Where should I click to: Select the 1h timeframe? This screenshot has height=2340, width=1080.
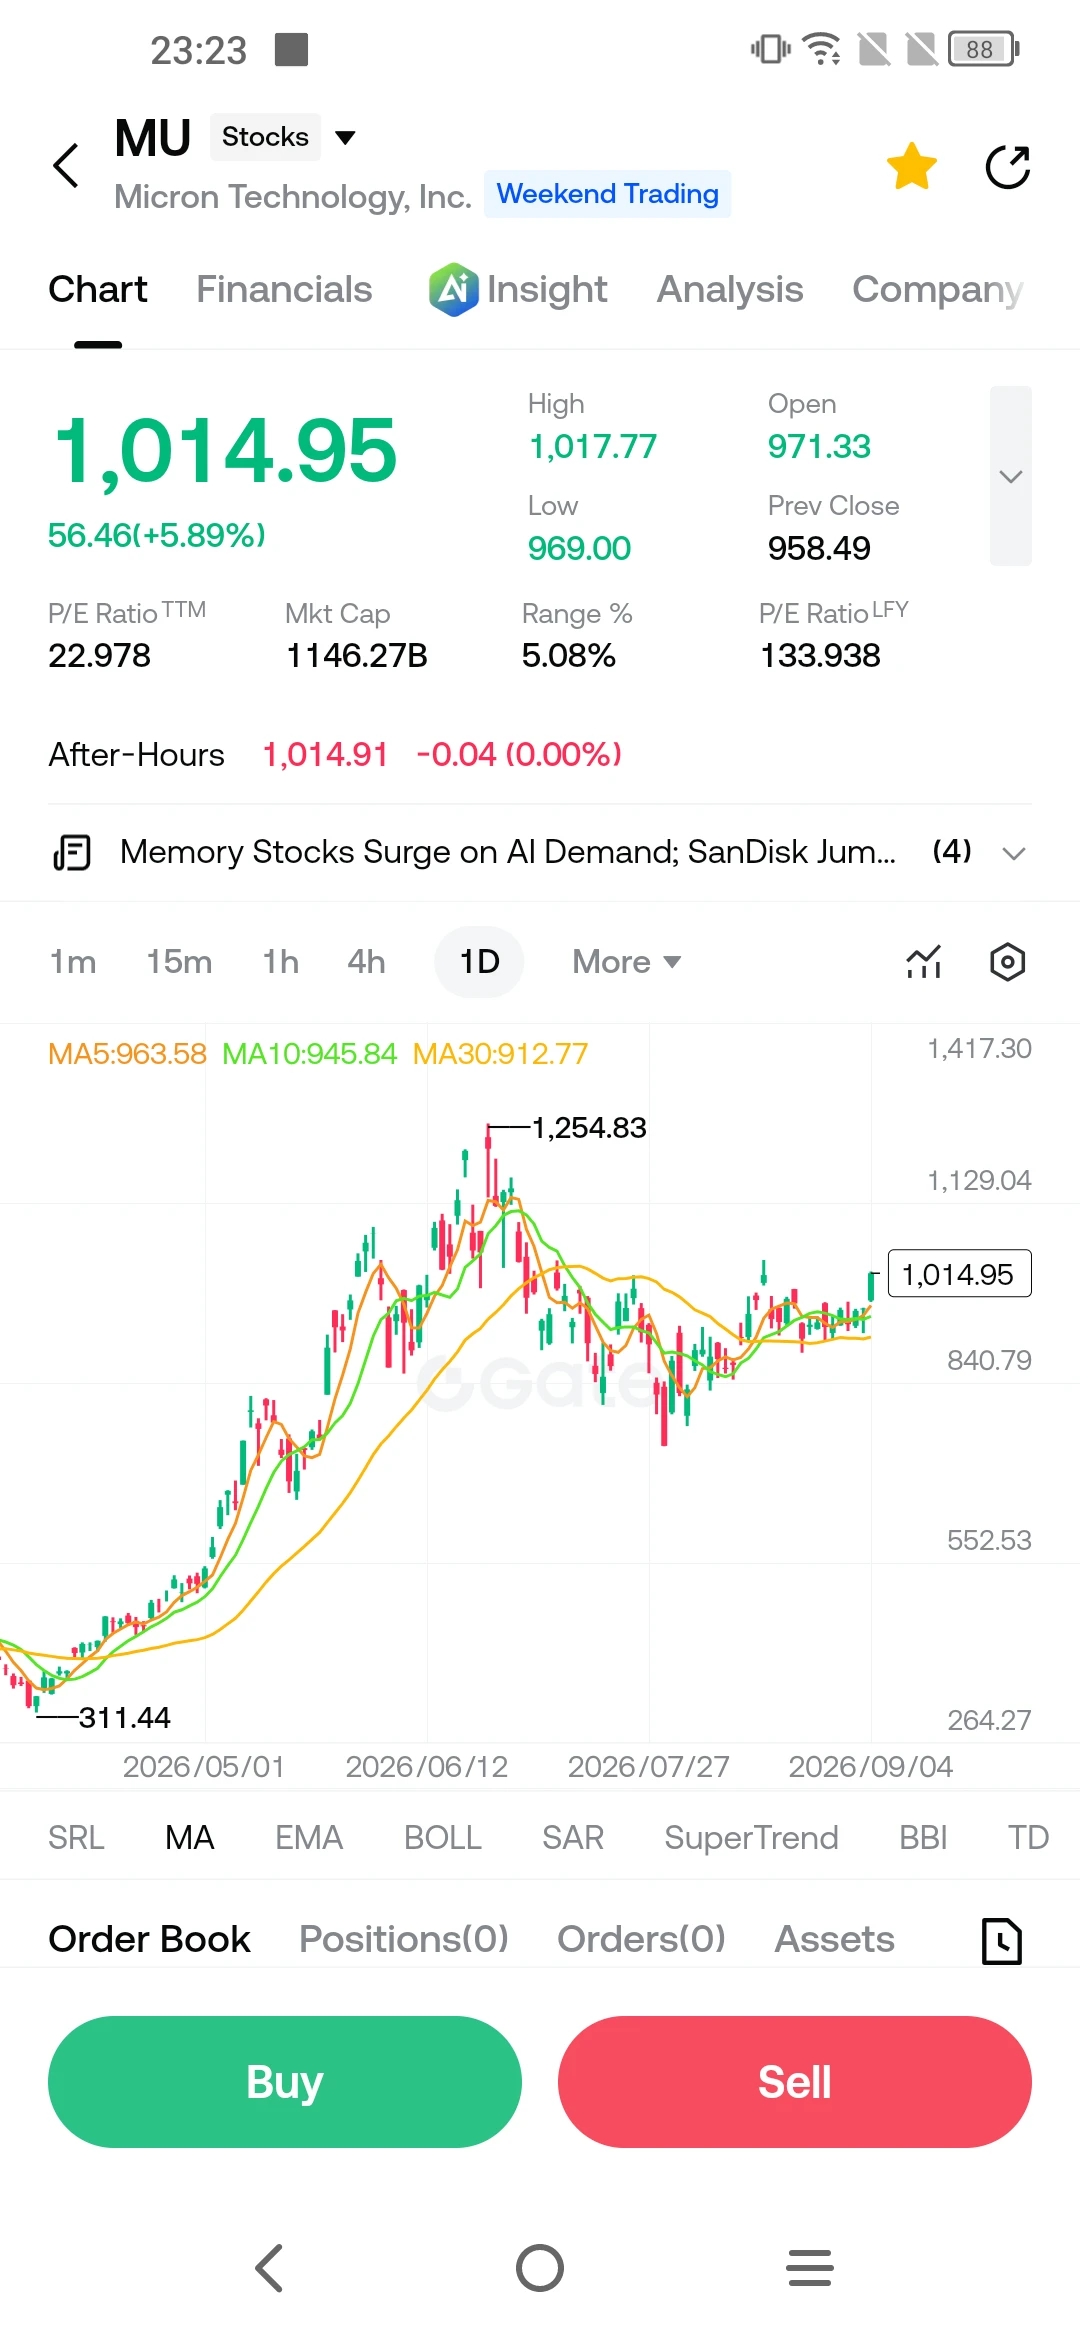pyautogui.click(x=281, y=962)
